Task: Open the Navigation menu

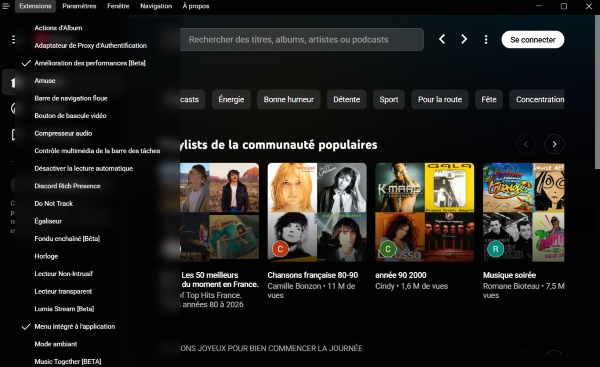Action: (x=156, y=6)
